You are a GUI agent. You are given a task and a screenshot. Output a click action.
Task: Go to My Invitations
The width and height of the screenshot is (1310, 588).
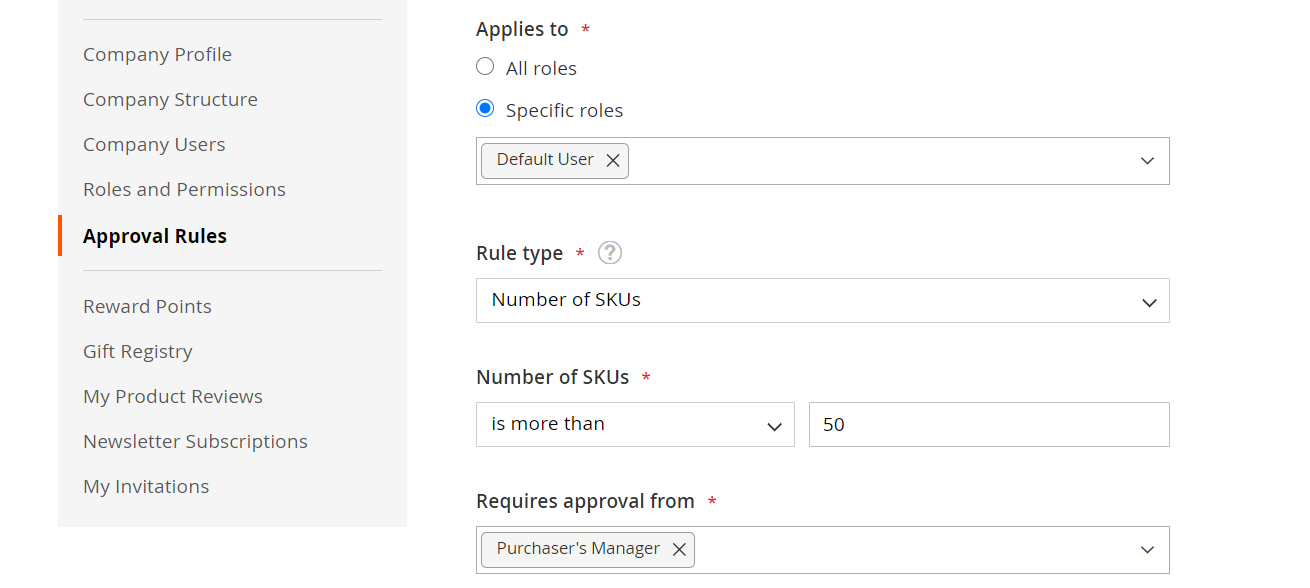(x=146, y=487)
